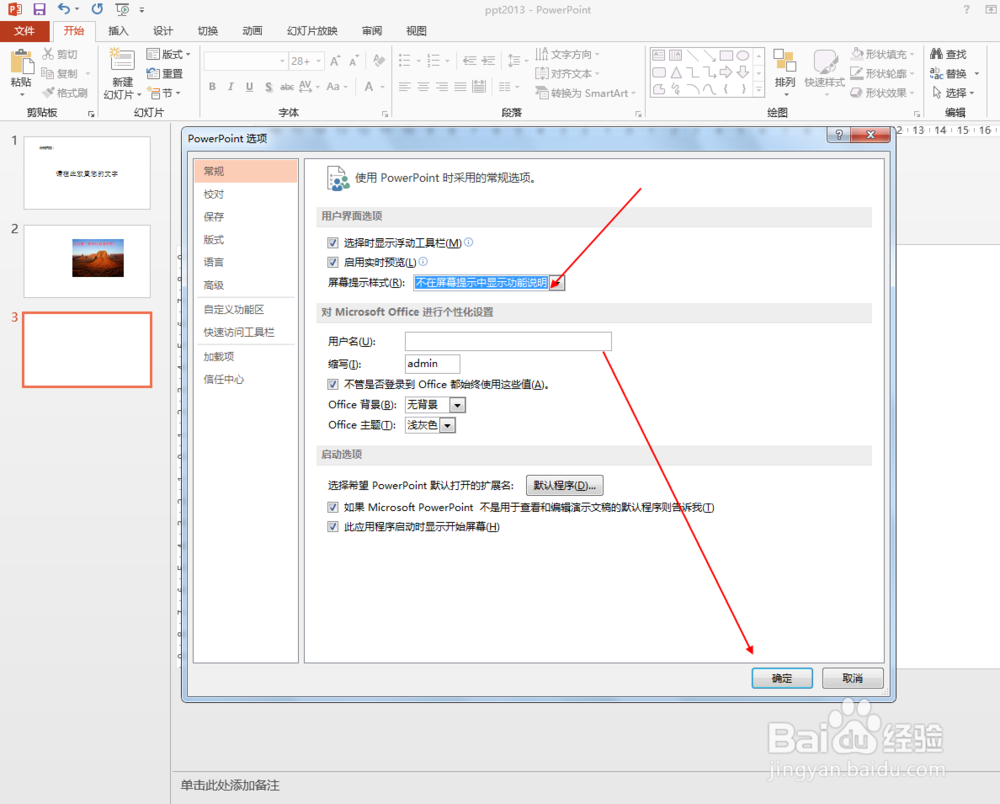Switch to the 设计 ribbon tab

pos(163,31)
